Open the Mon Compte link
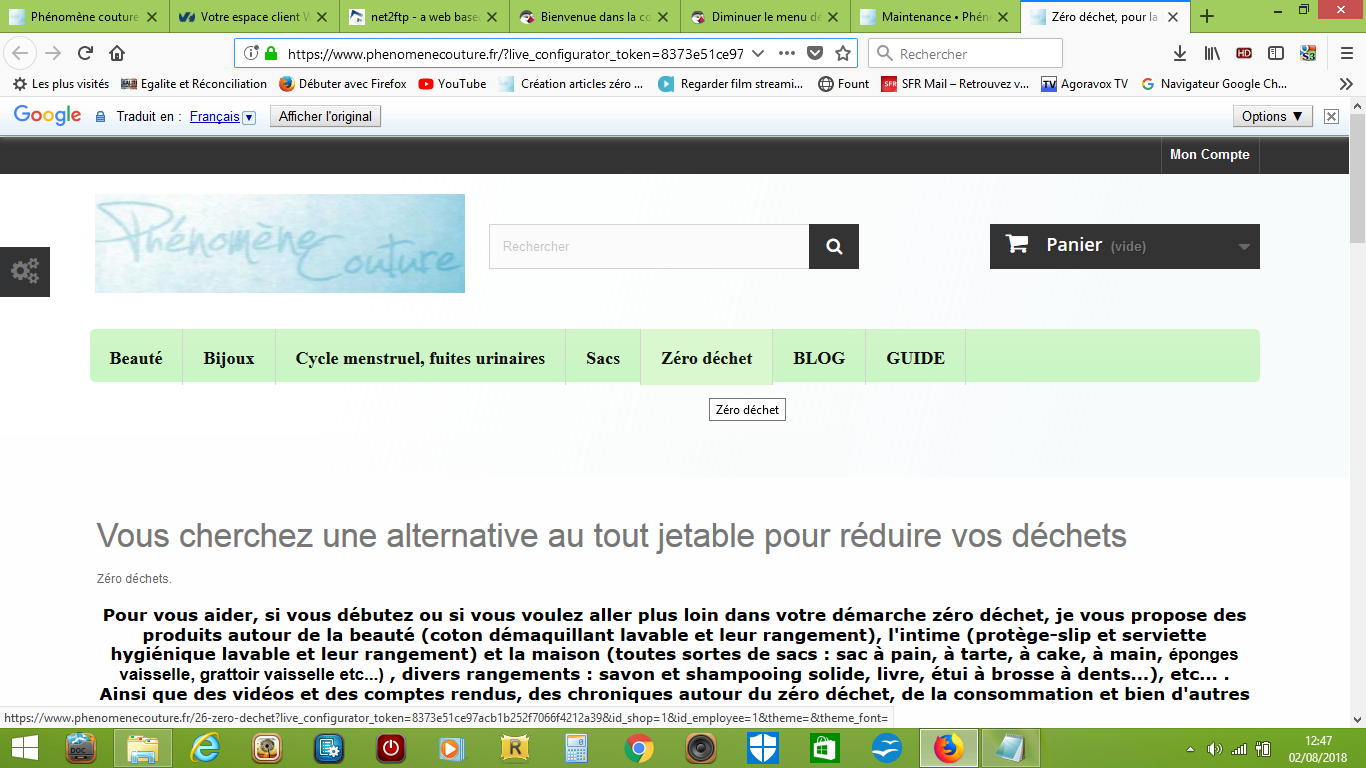Screen dimensions: 1366x768 click(1210, 155)
